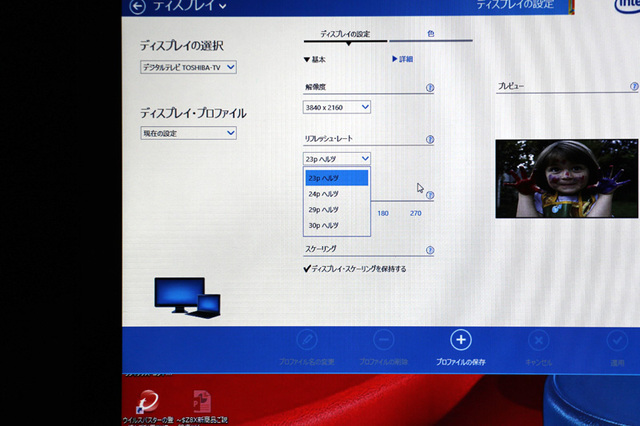Viewport: 640px width, 426px height.
Task: Open help icon for 解像度
Action: pos(430,87)
